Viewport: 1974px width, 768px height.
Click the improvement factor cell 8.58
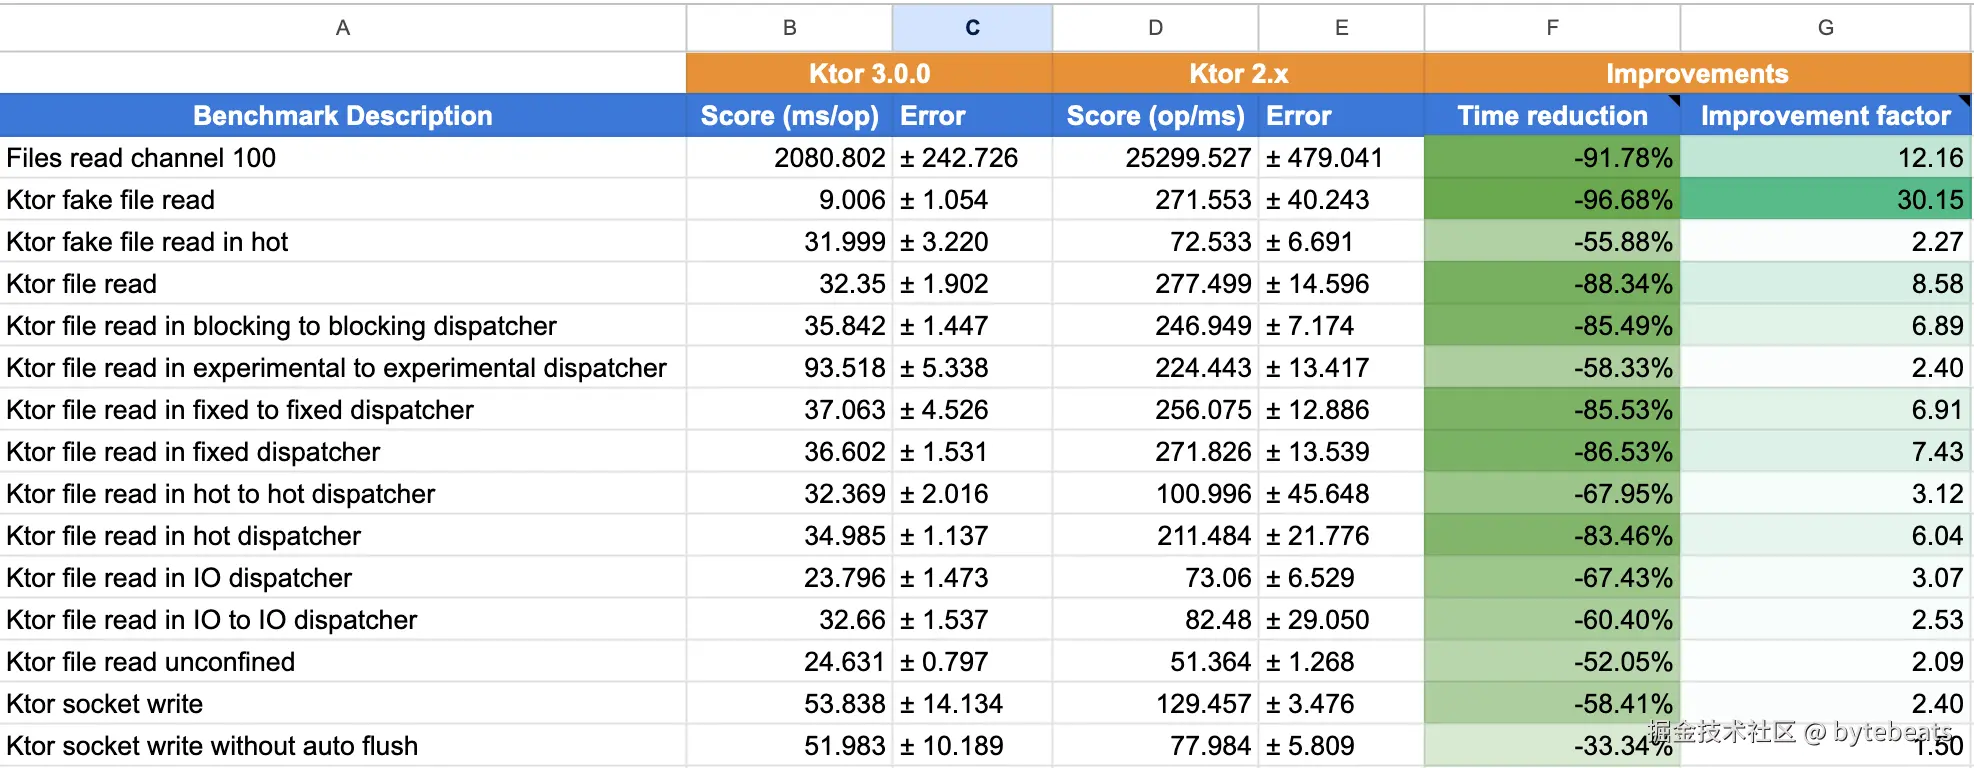[1825, 284]
